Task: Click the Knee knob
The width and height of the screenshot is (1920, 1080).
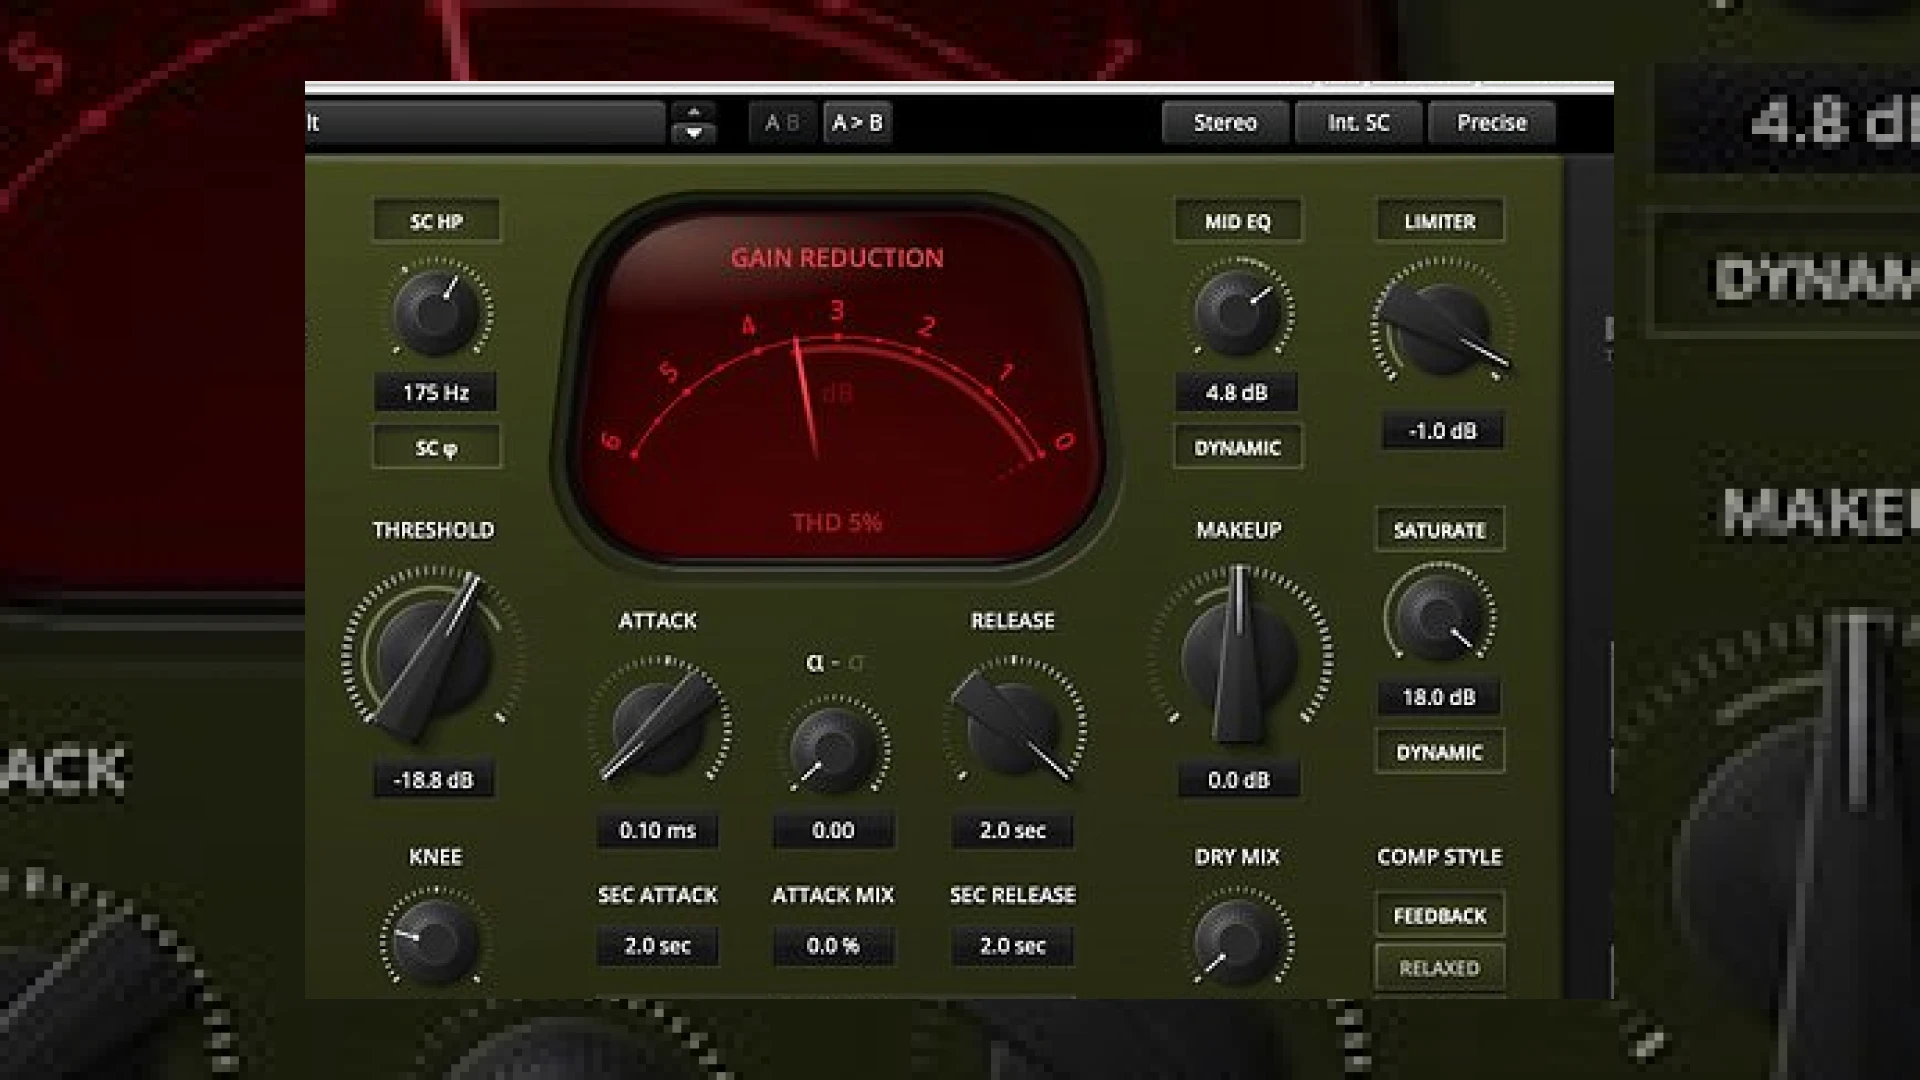Action: click(x=434, y=940)
